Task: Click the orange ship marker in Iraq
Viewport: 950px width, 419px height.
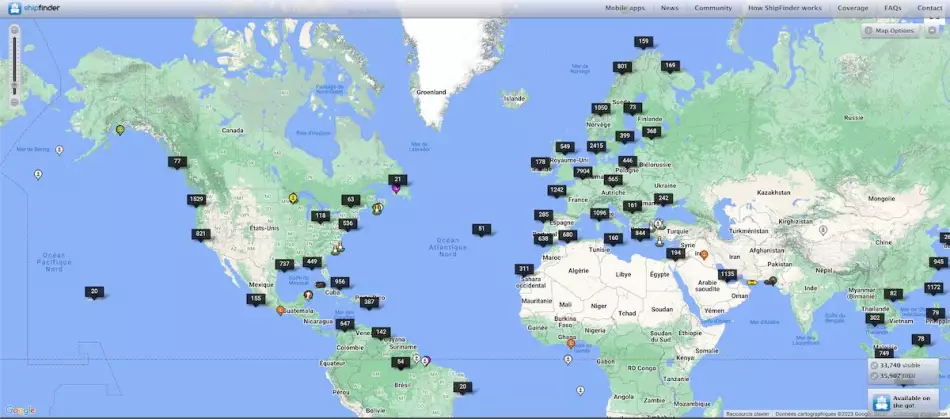Action: [x=704, y=255]
